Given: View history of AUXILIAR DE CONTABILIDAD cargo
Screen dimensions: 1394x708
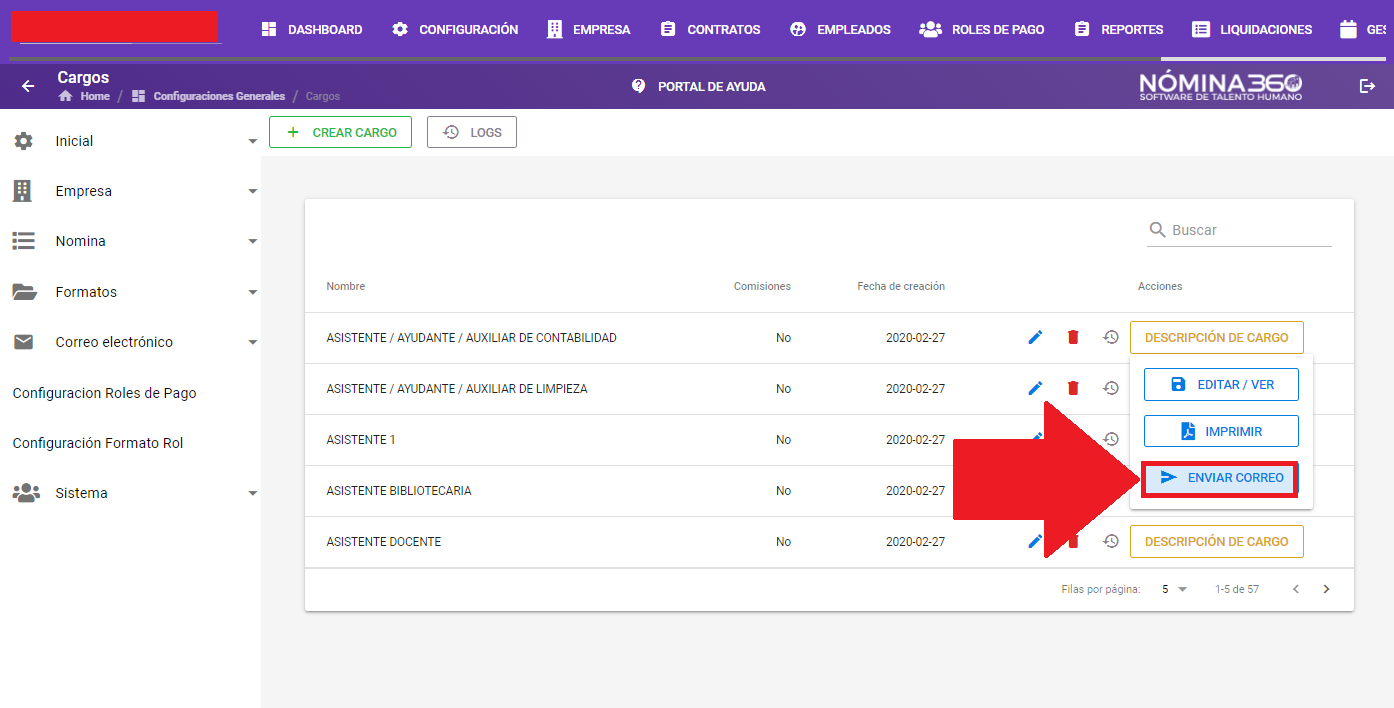Looking at the screenshot, I should [x=1110, y=338].
